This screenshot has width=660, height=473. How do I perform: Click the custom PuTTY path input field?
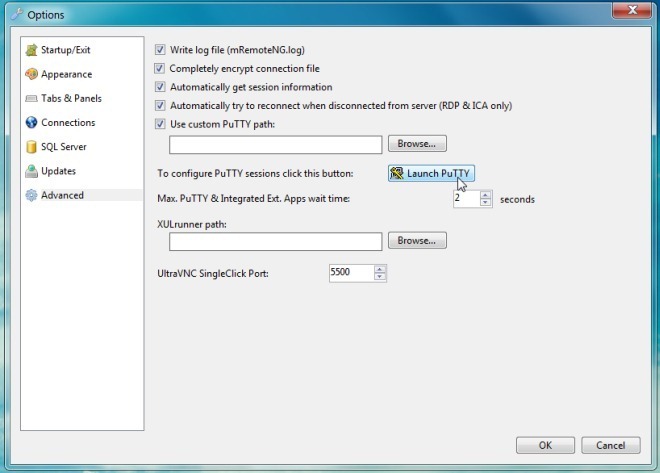point(276,145)
